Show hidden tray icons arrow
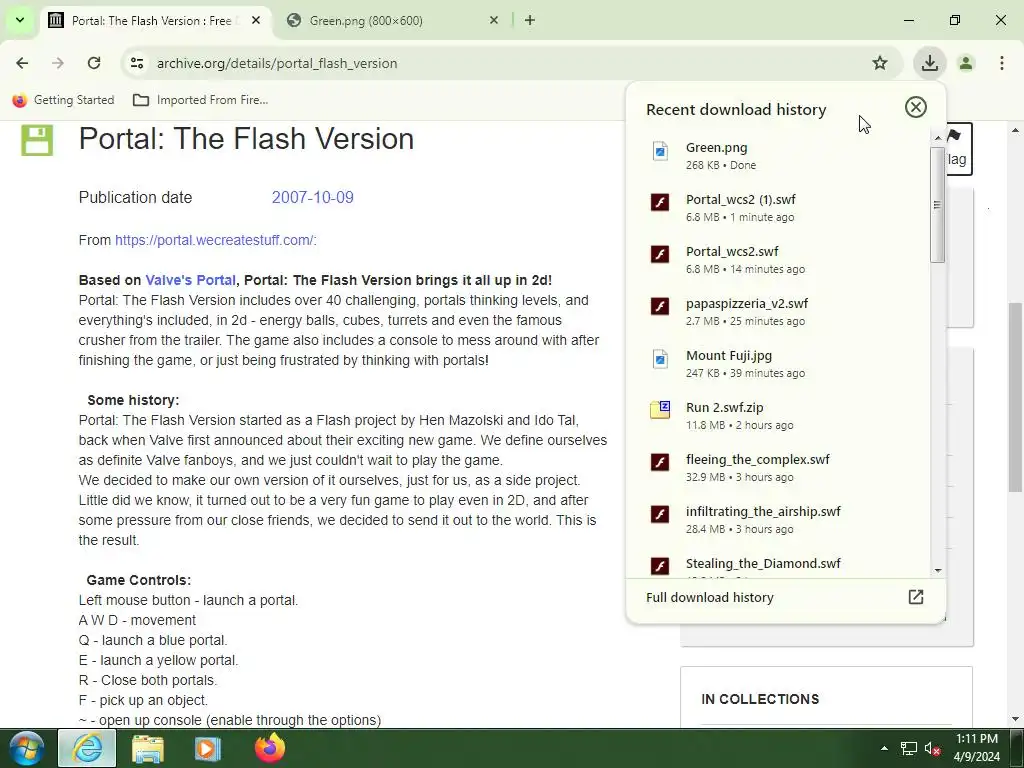 click(884, 748)
